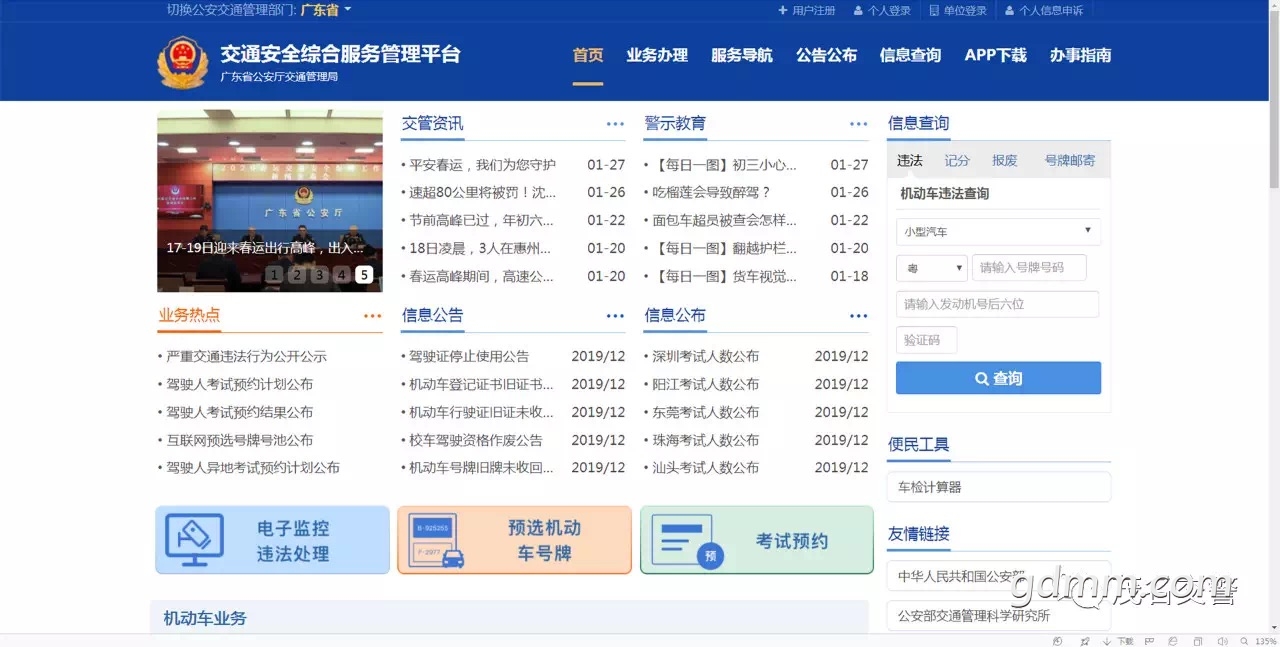Expand the 小型汽车 vehicle type dropdown

[998, 231]
